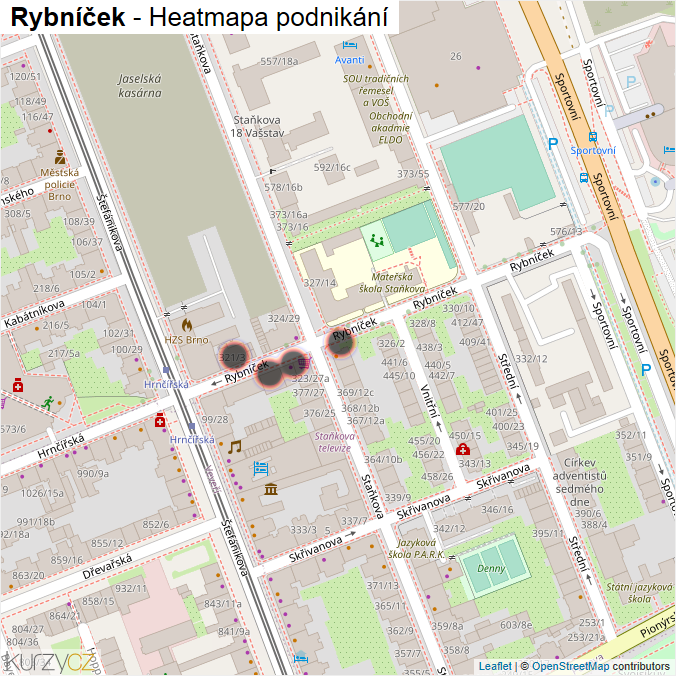This screenshot has height=676, width=676.
Task: Click house number 990/9a
Action: click(93, 473)
